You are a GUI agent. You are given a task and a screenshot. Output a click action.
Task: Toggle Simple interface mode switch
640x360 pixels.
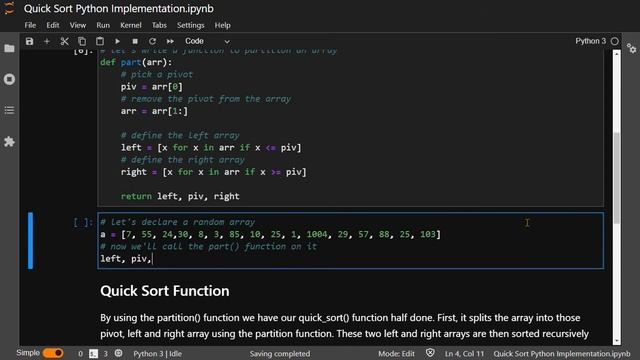(x=53, y=353)
